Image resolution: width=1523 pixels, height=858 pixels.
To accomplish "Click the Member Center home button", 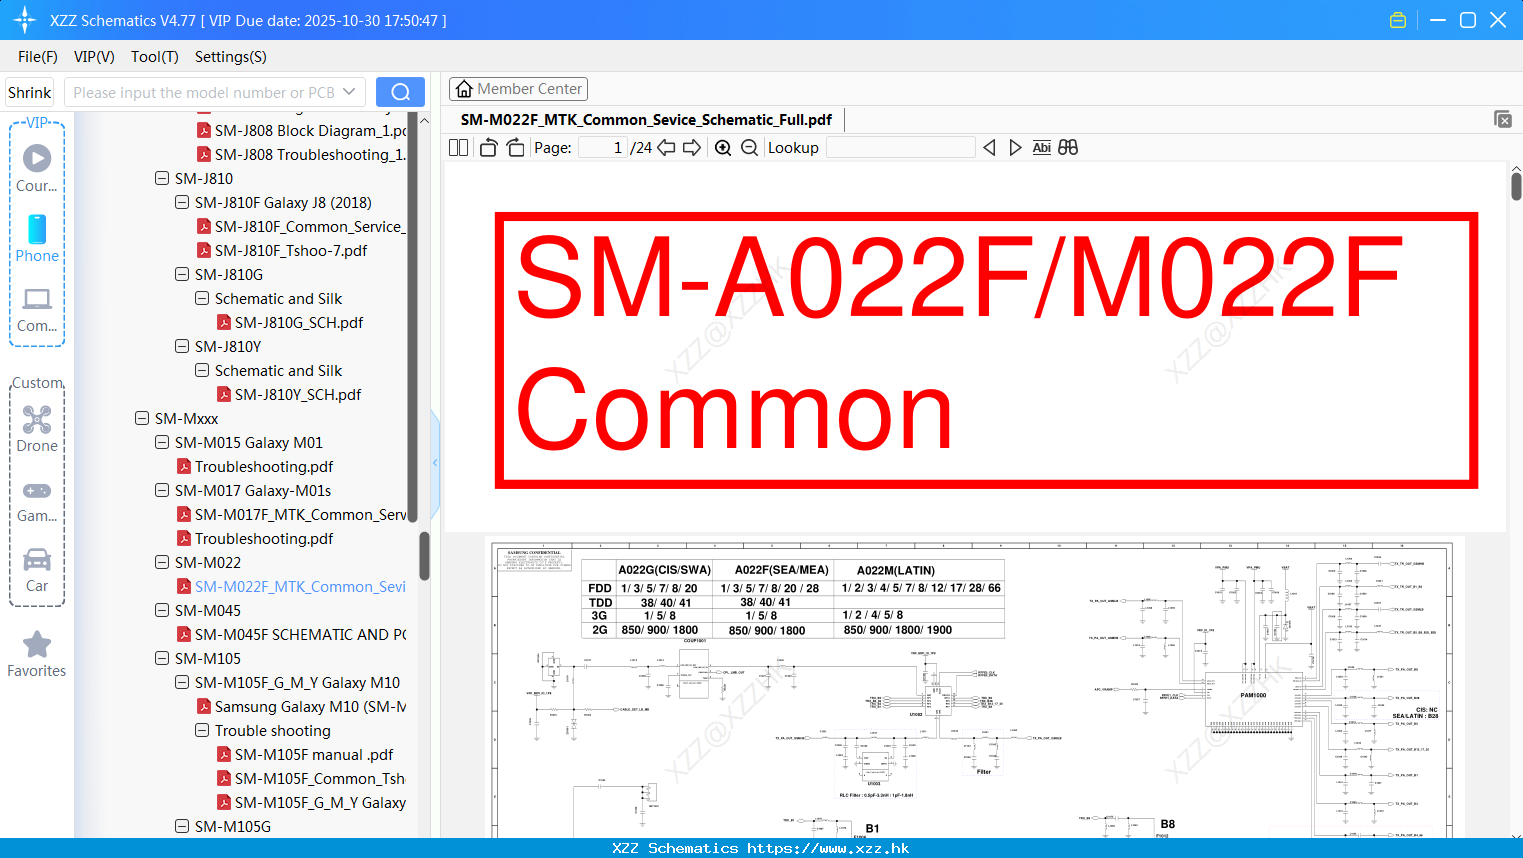I will pyautogui.click(x=518, y=89).
